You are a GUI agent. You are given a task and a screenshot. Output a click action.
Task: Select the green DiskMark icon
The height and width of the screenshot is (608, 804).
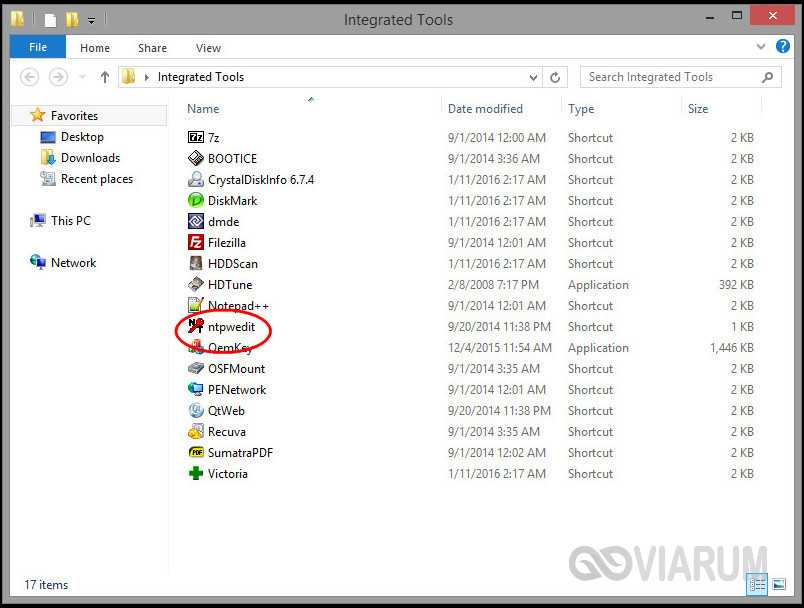pyautogui.click(x=196, y=201)
